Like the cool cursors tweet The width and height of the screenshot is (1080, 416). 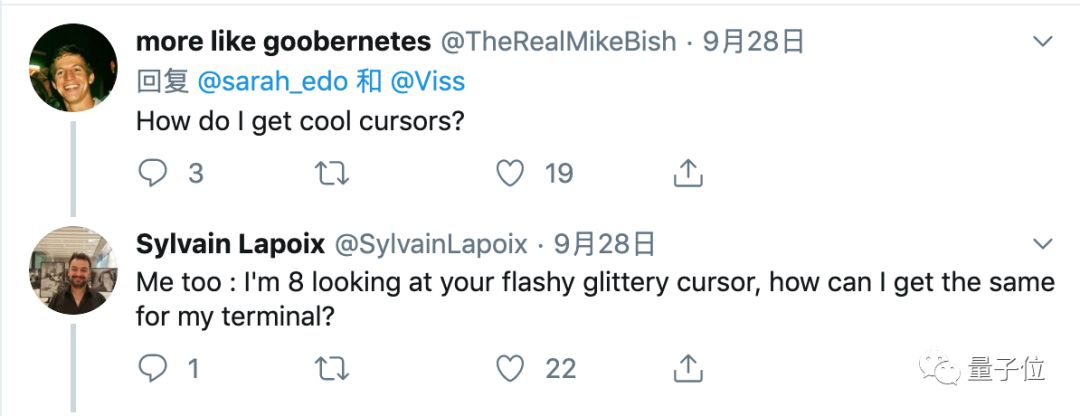pos(510,173)
